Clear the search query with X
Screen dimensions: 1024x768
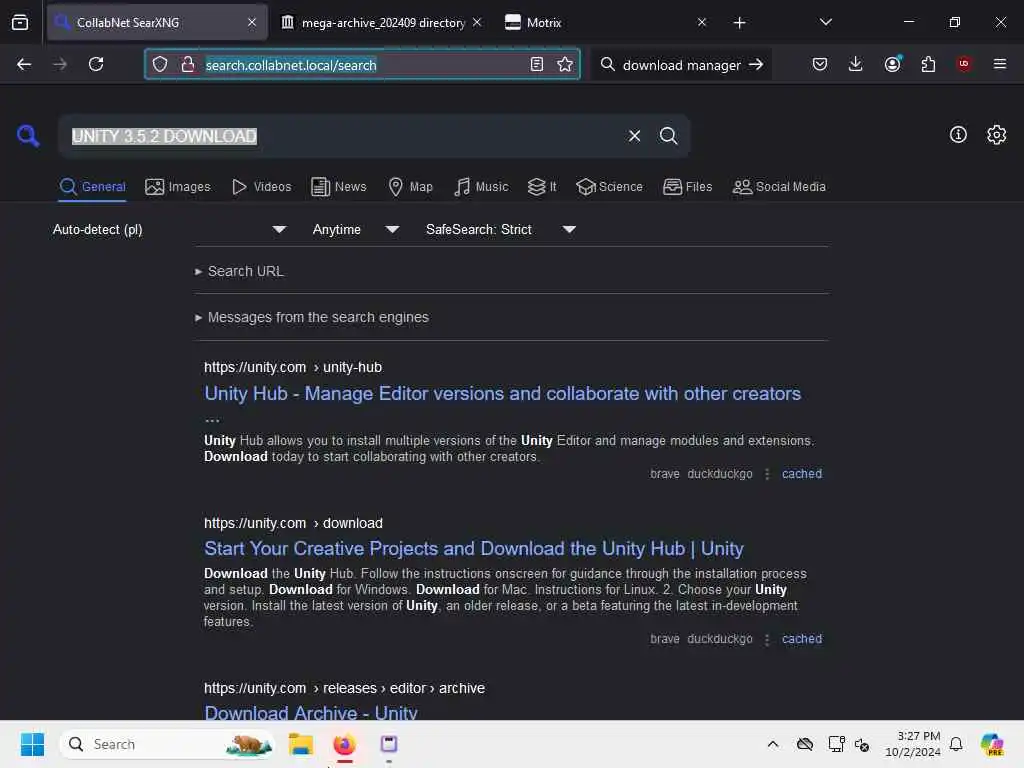click(x=634, y=136)
